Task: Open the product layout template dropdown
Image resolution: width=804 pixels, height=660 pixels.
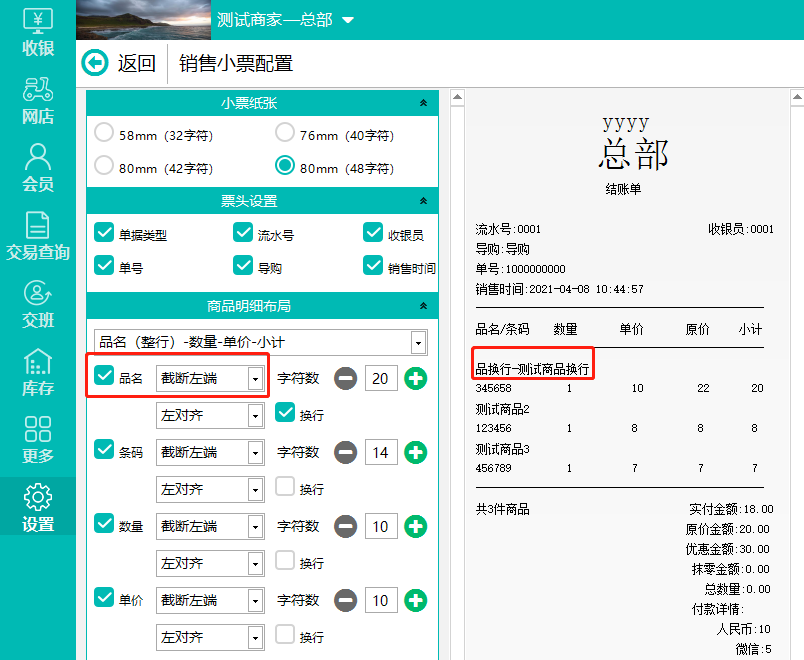Action: (x=418, y=343)
